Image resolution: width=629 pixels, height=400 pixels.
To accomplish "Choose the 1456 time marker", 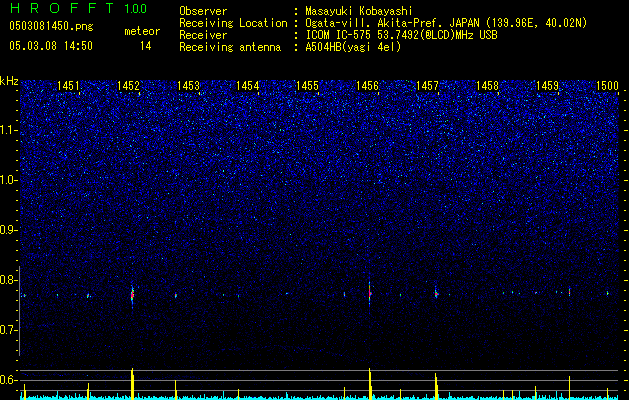I will point(367,85).
